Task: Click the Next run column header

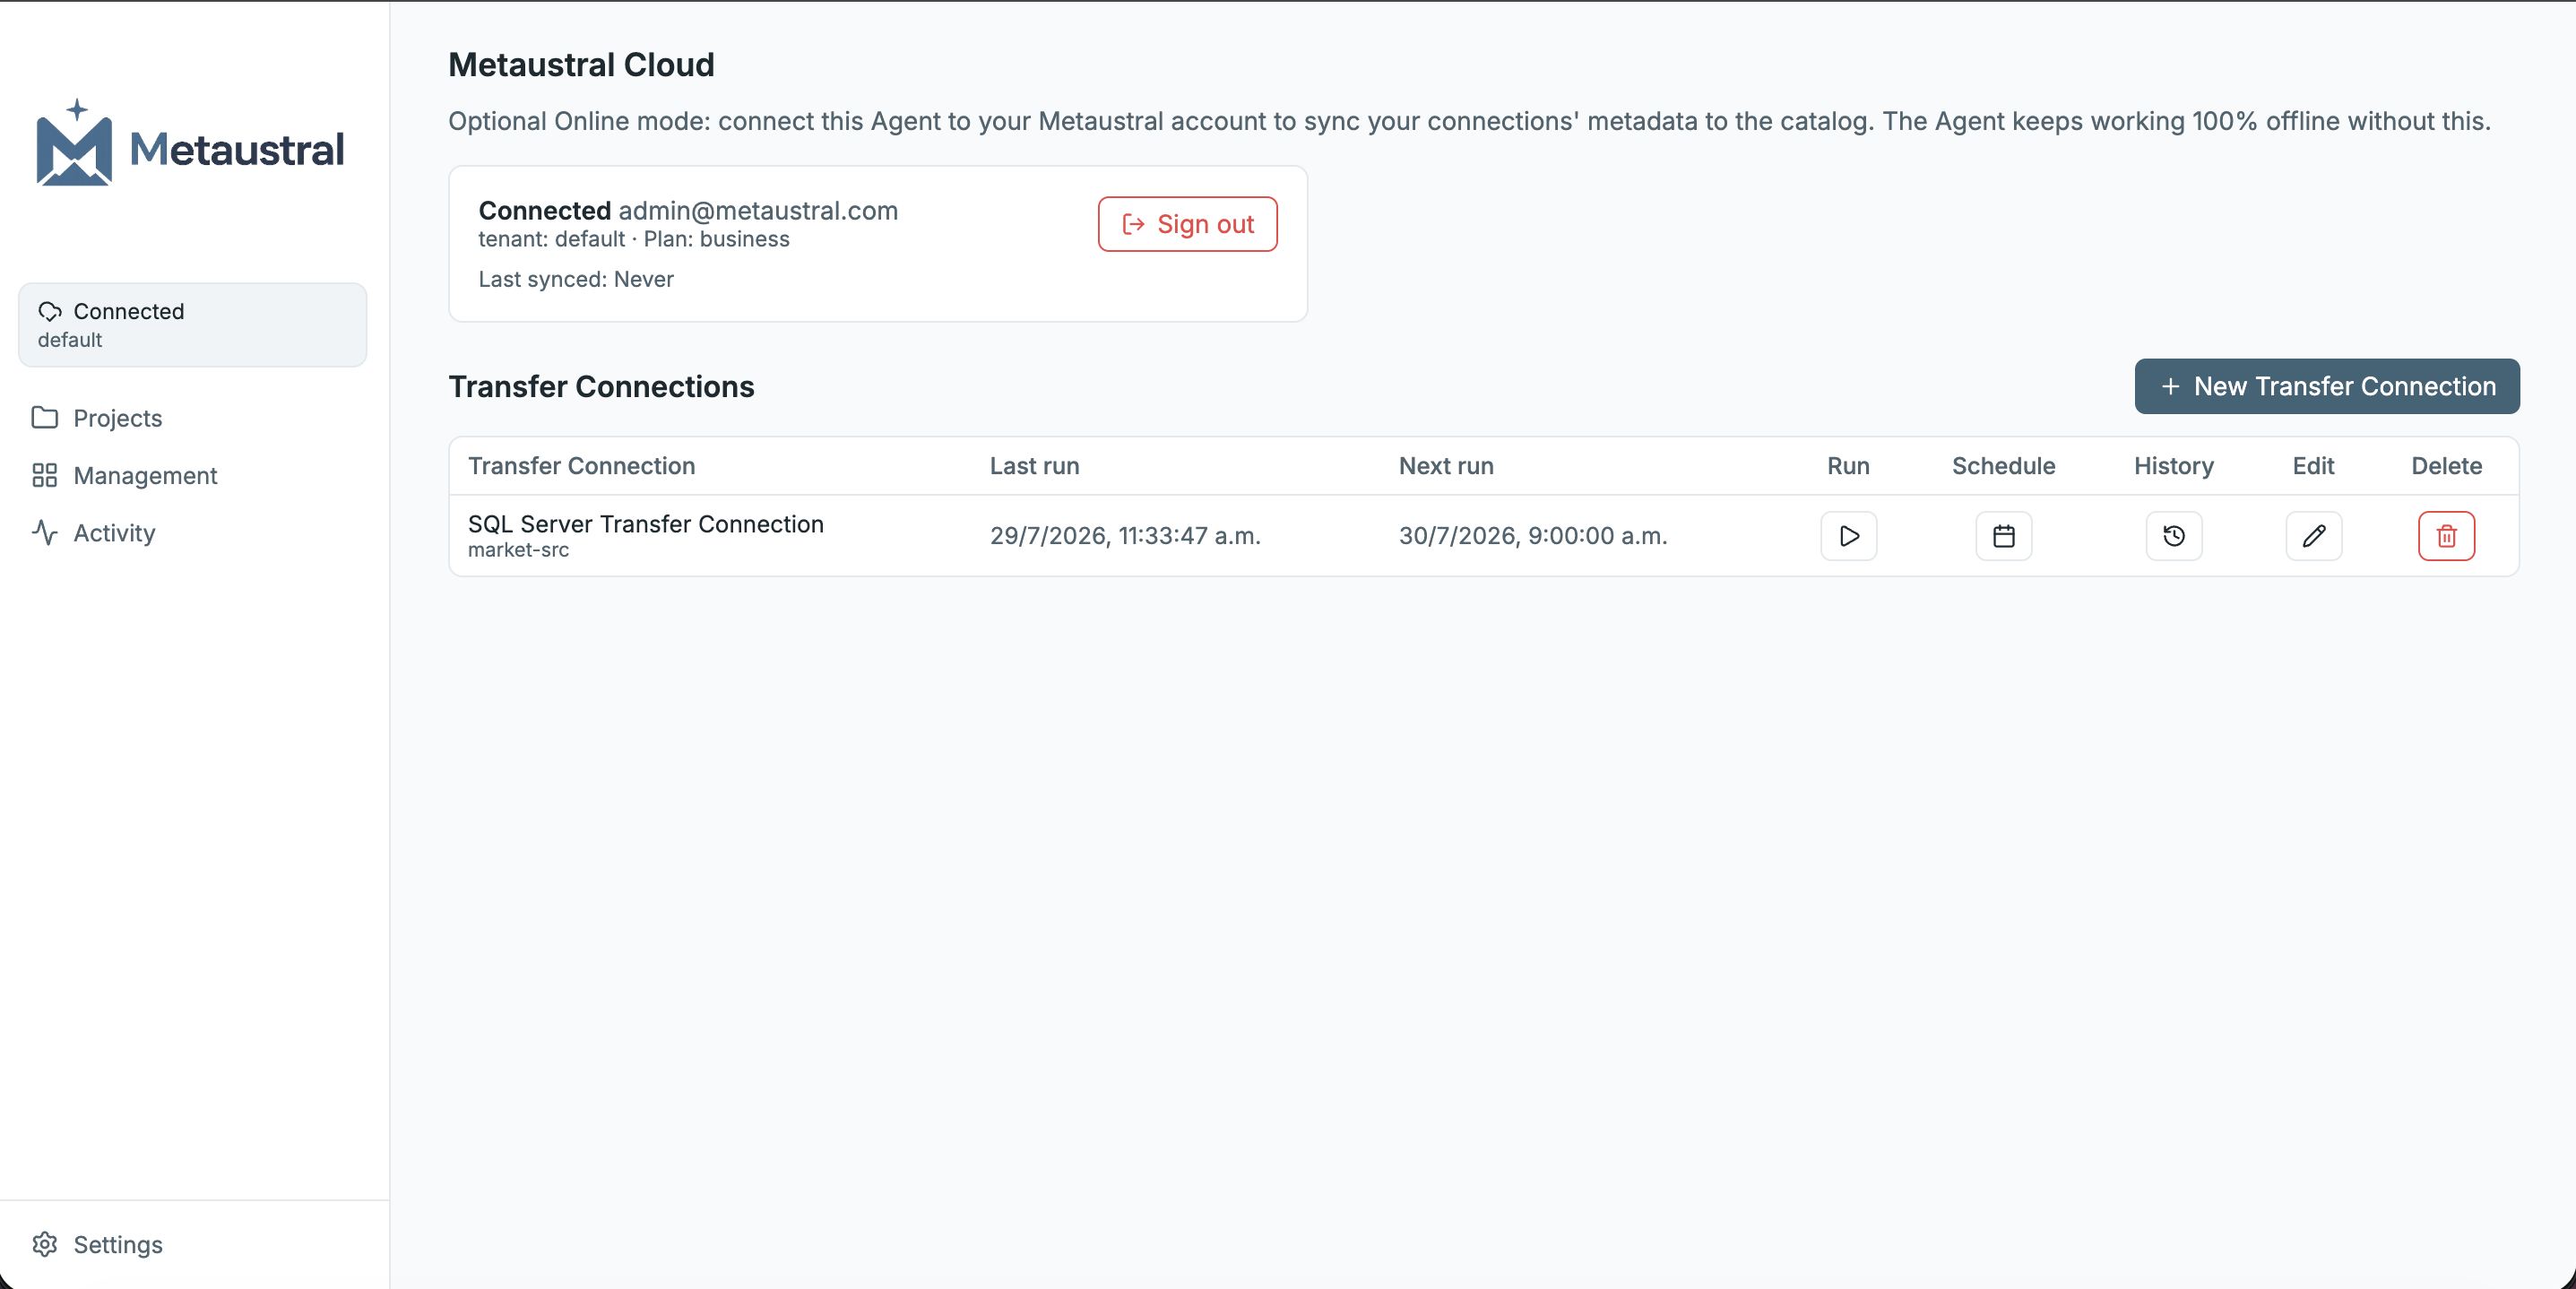Action: [1446, 466]
